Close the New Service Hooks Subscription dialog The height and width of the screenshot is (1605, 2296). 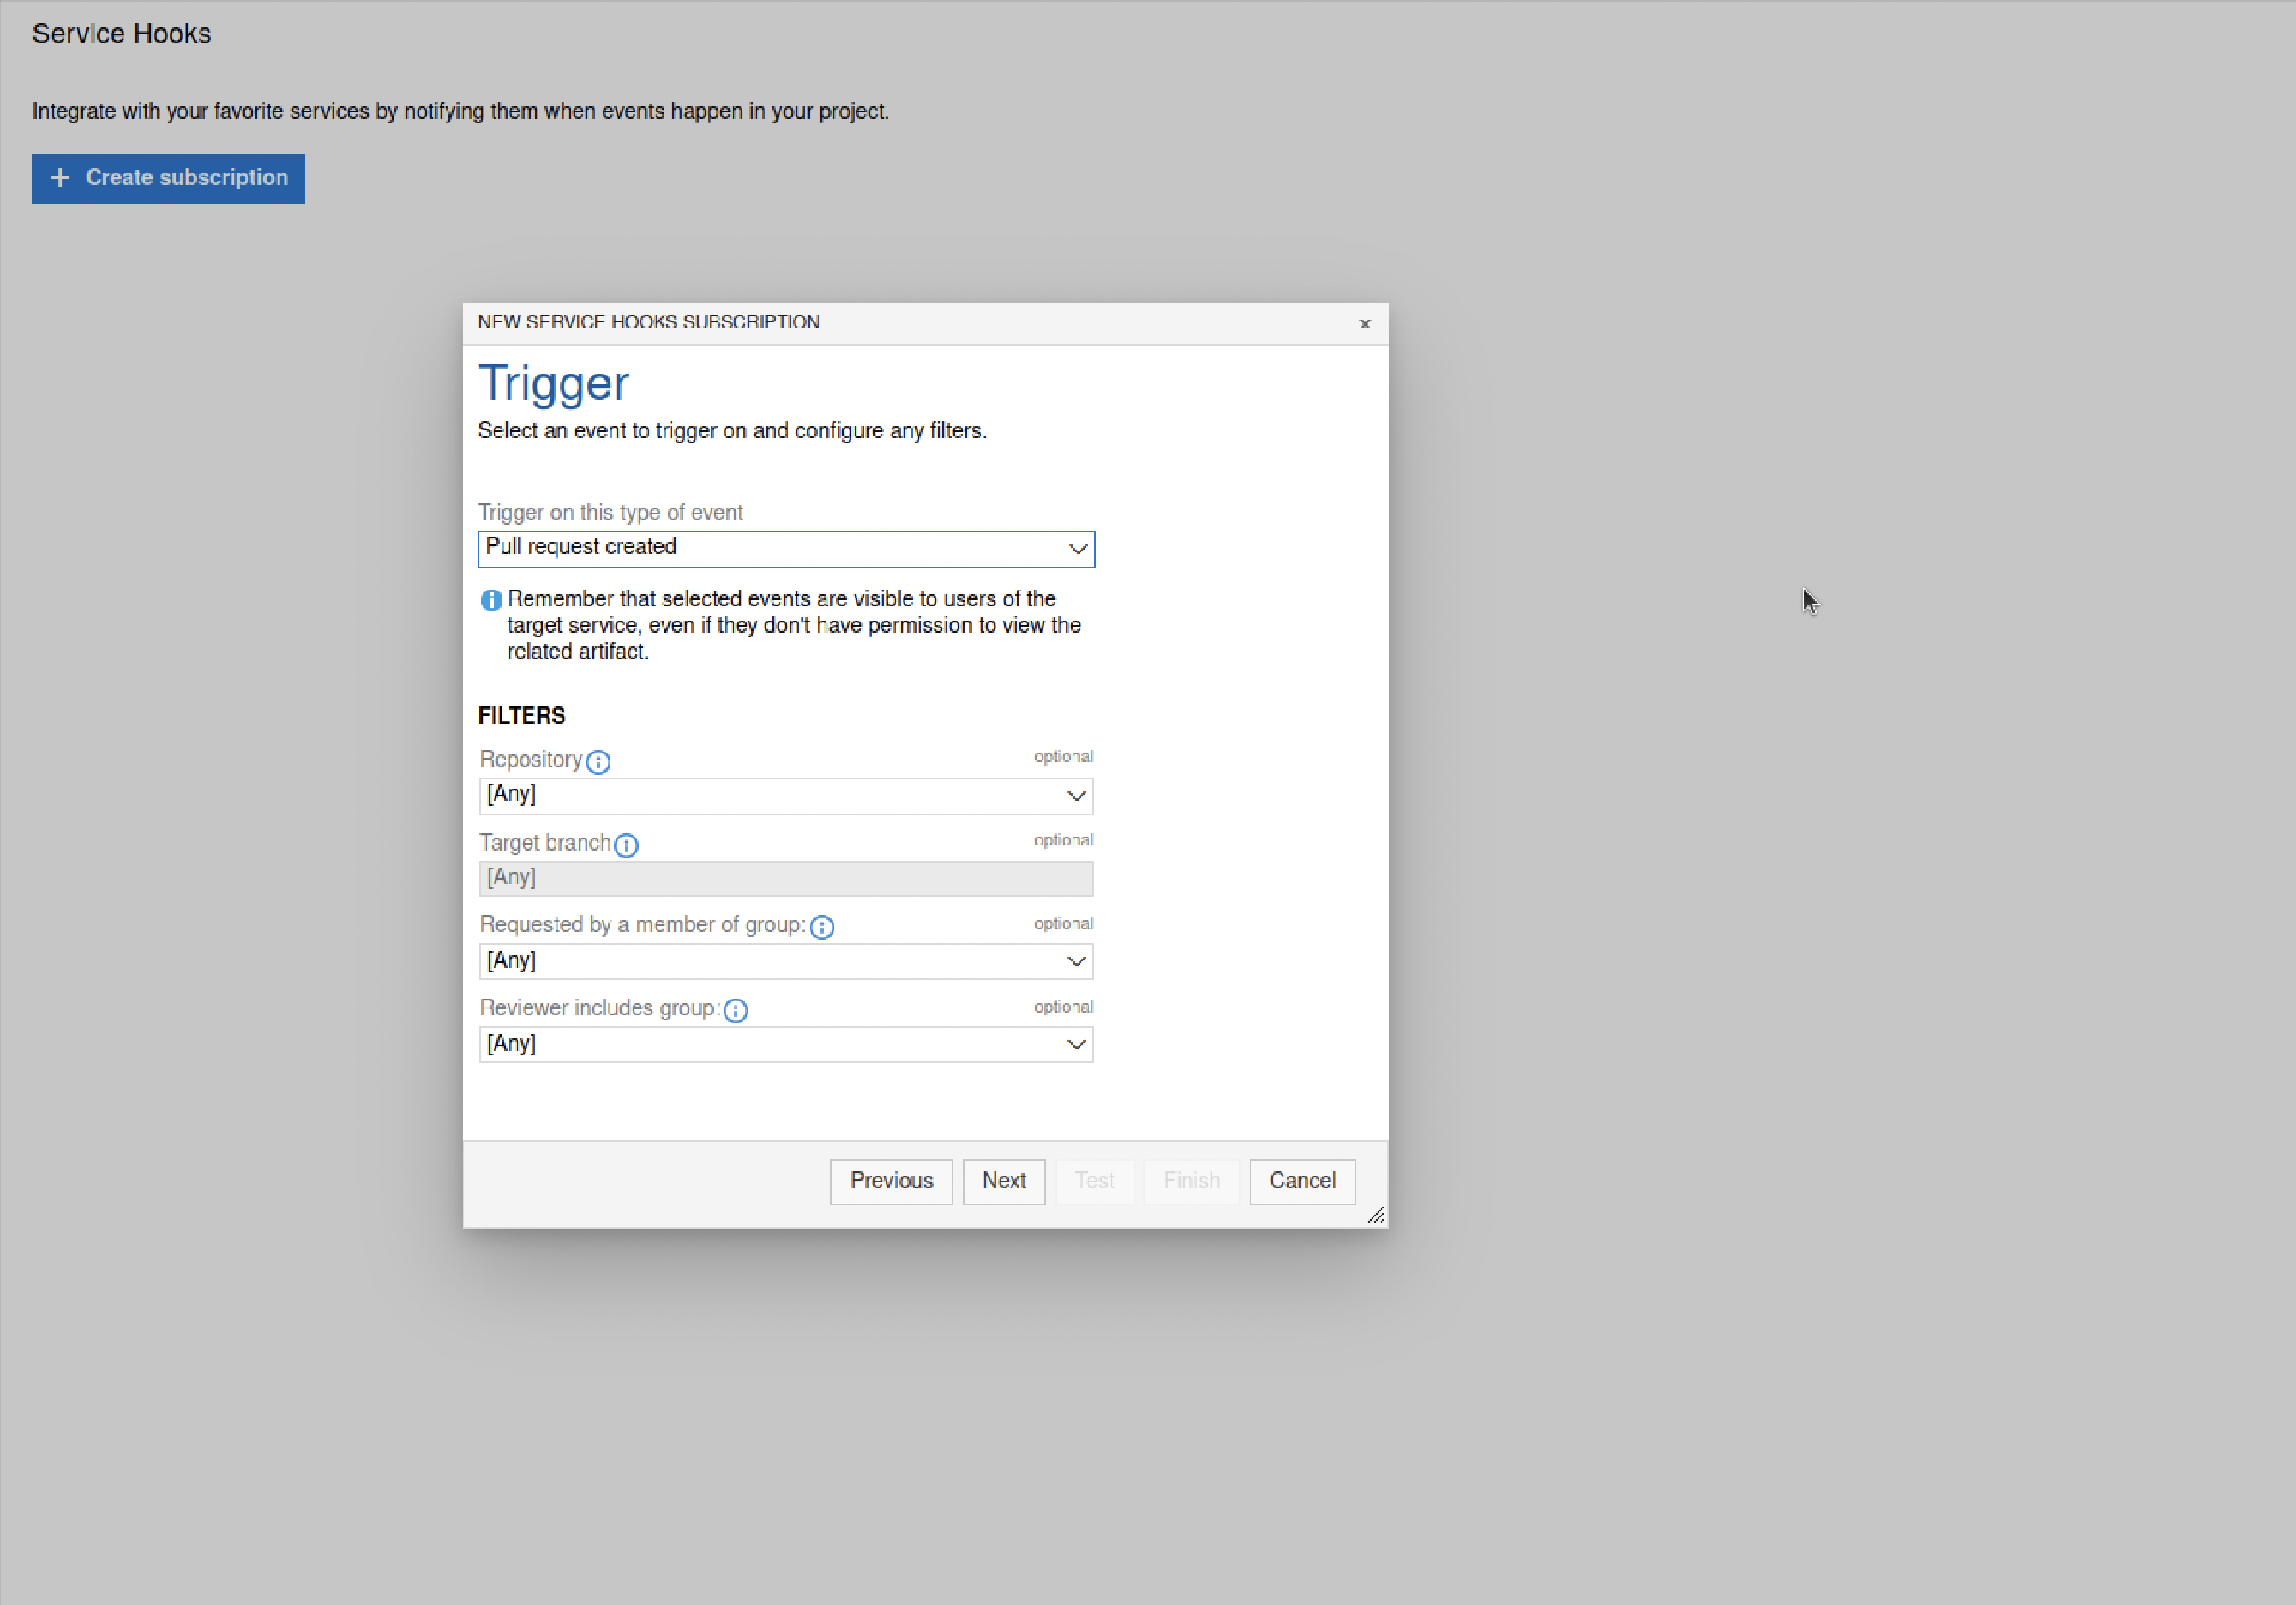pos(1365,323)
